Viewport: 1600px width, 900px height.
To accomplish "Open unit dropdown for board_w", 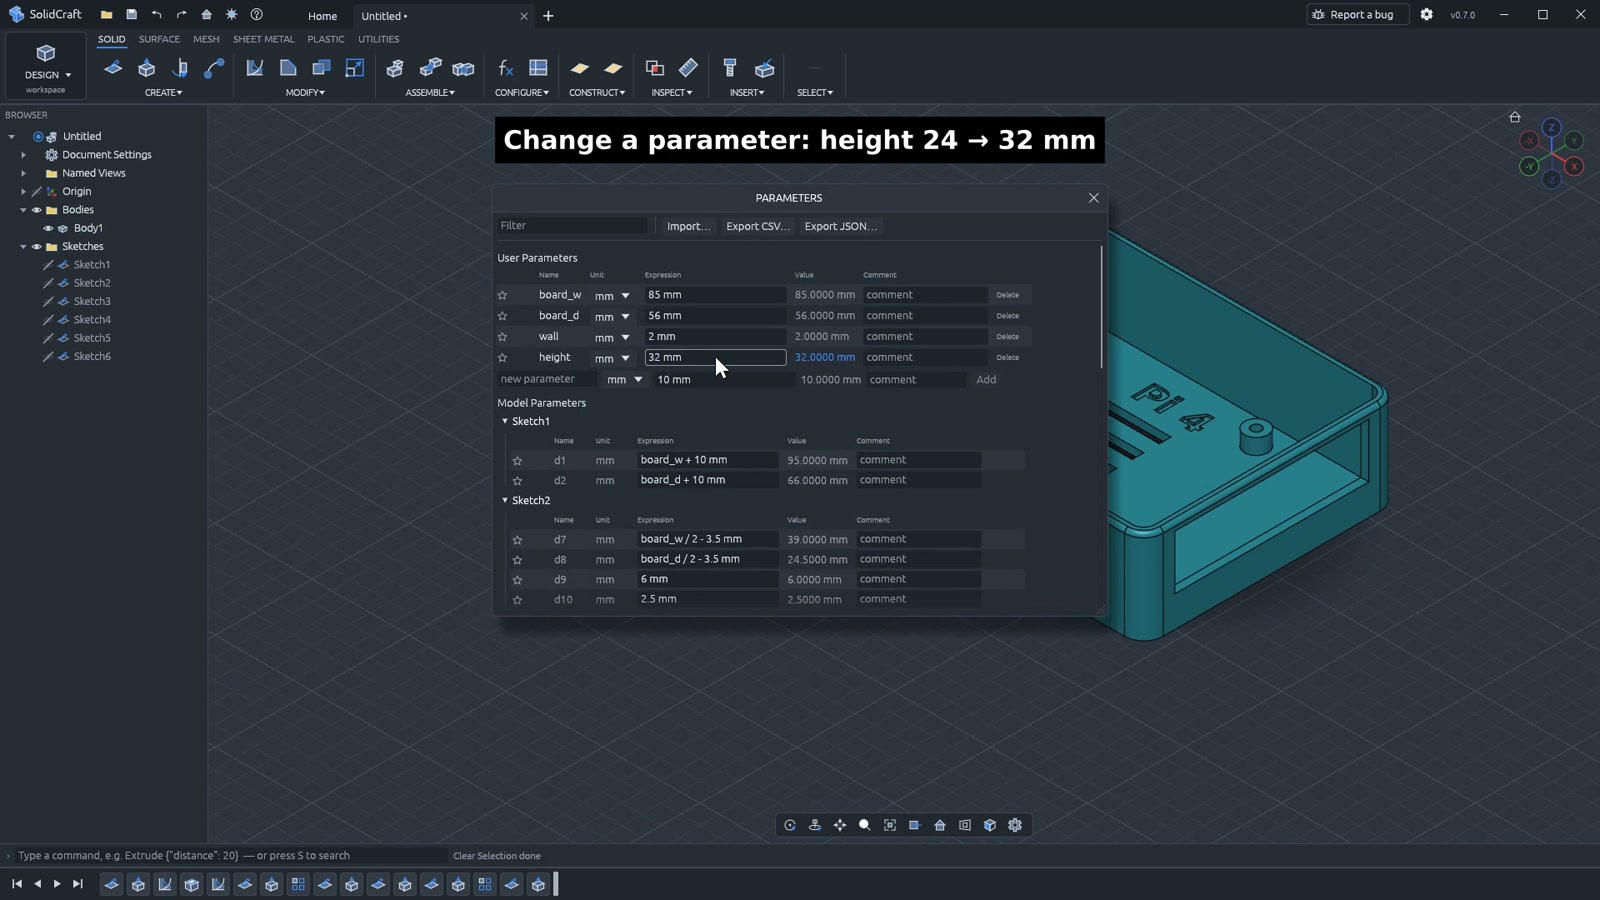I will click(613, 296).
